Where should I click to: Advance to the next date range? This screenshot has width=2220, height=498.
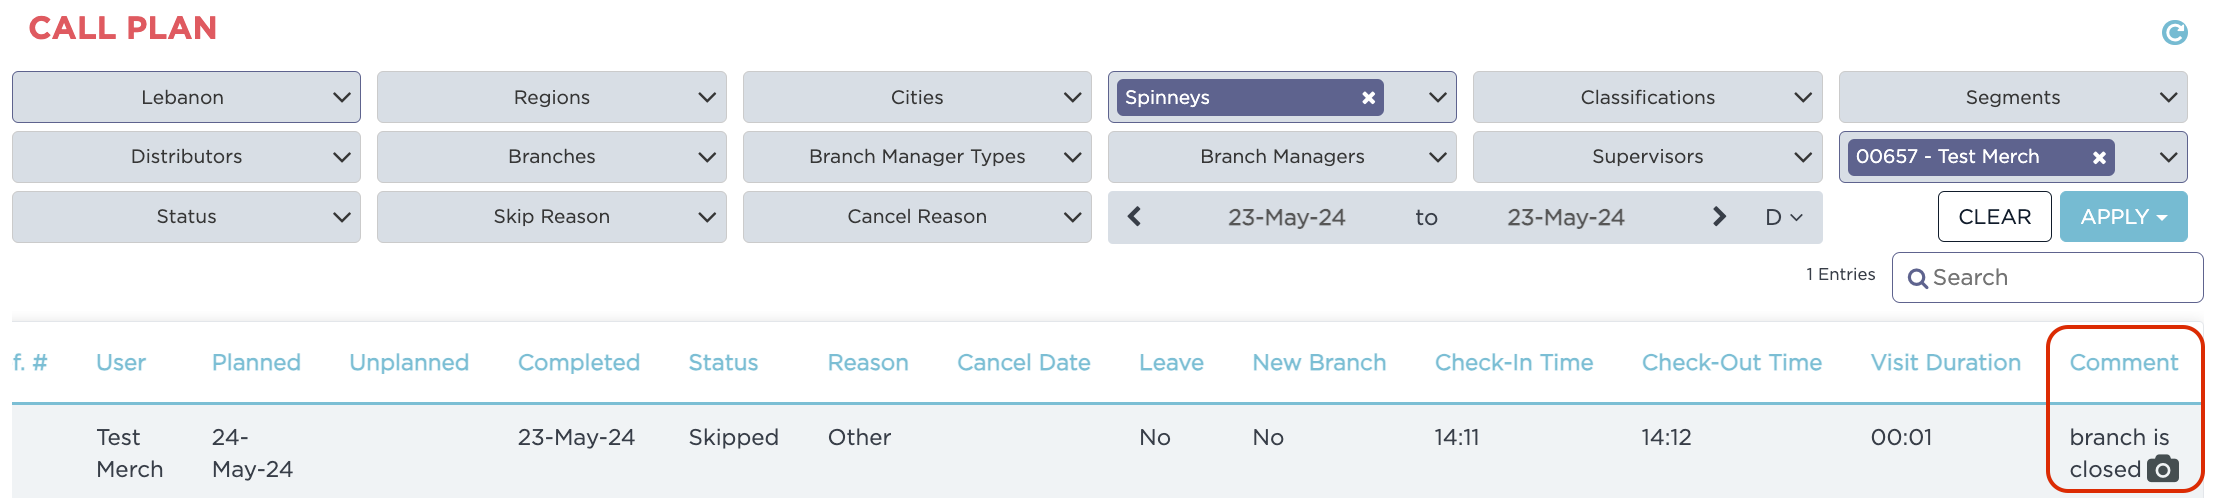(1719, 217)
